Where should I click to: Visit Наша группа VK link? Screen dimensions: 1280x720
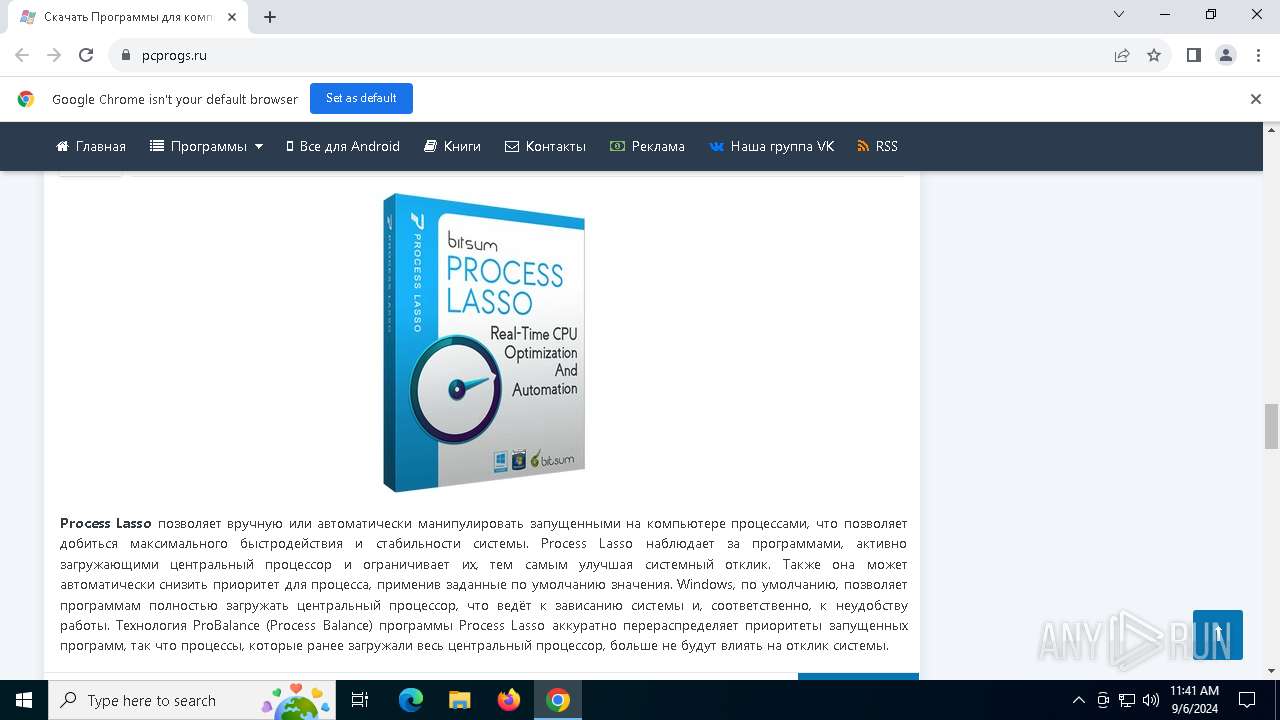pos(772,146)
